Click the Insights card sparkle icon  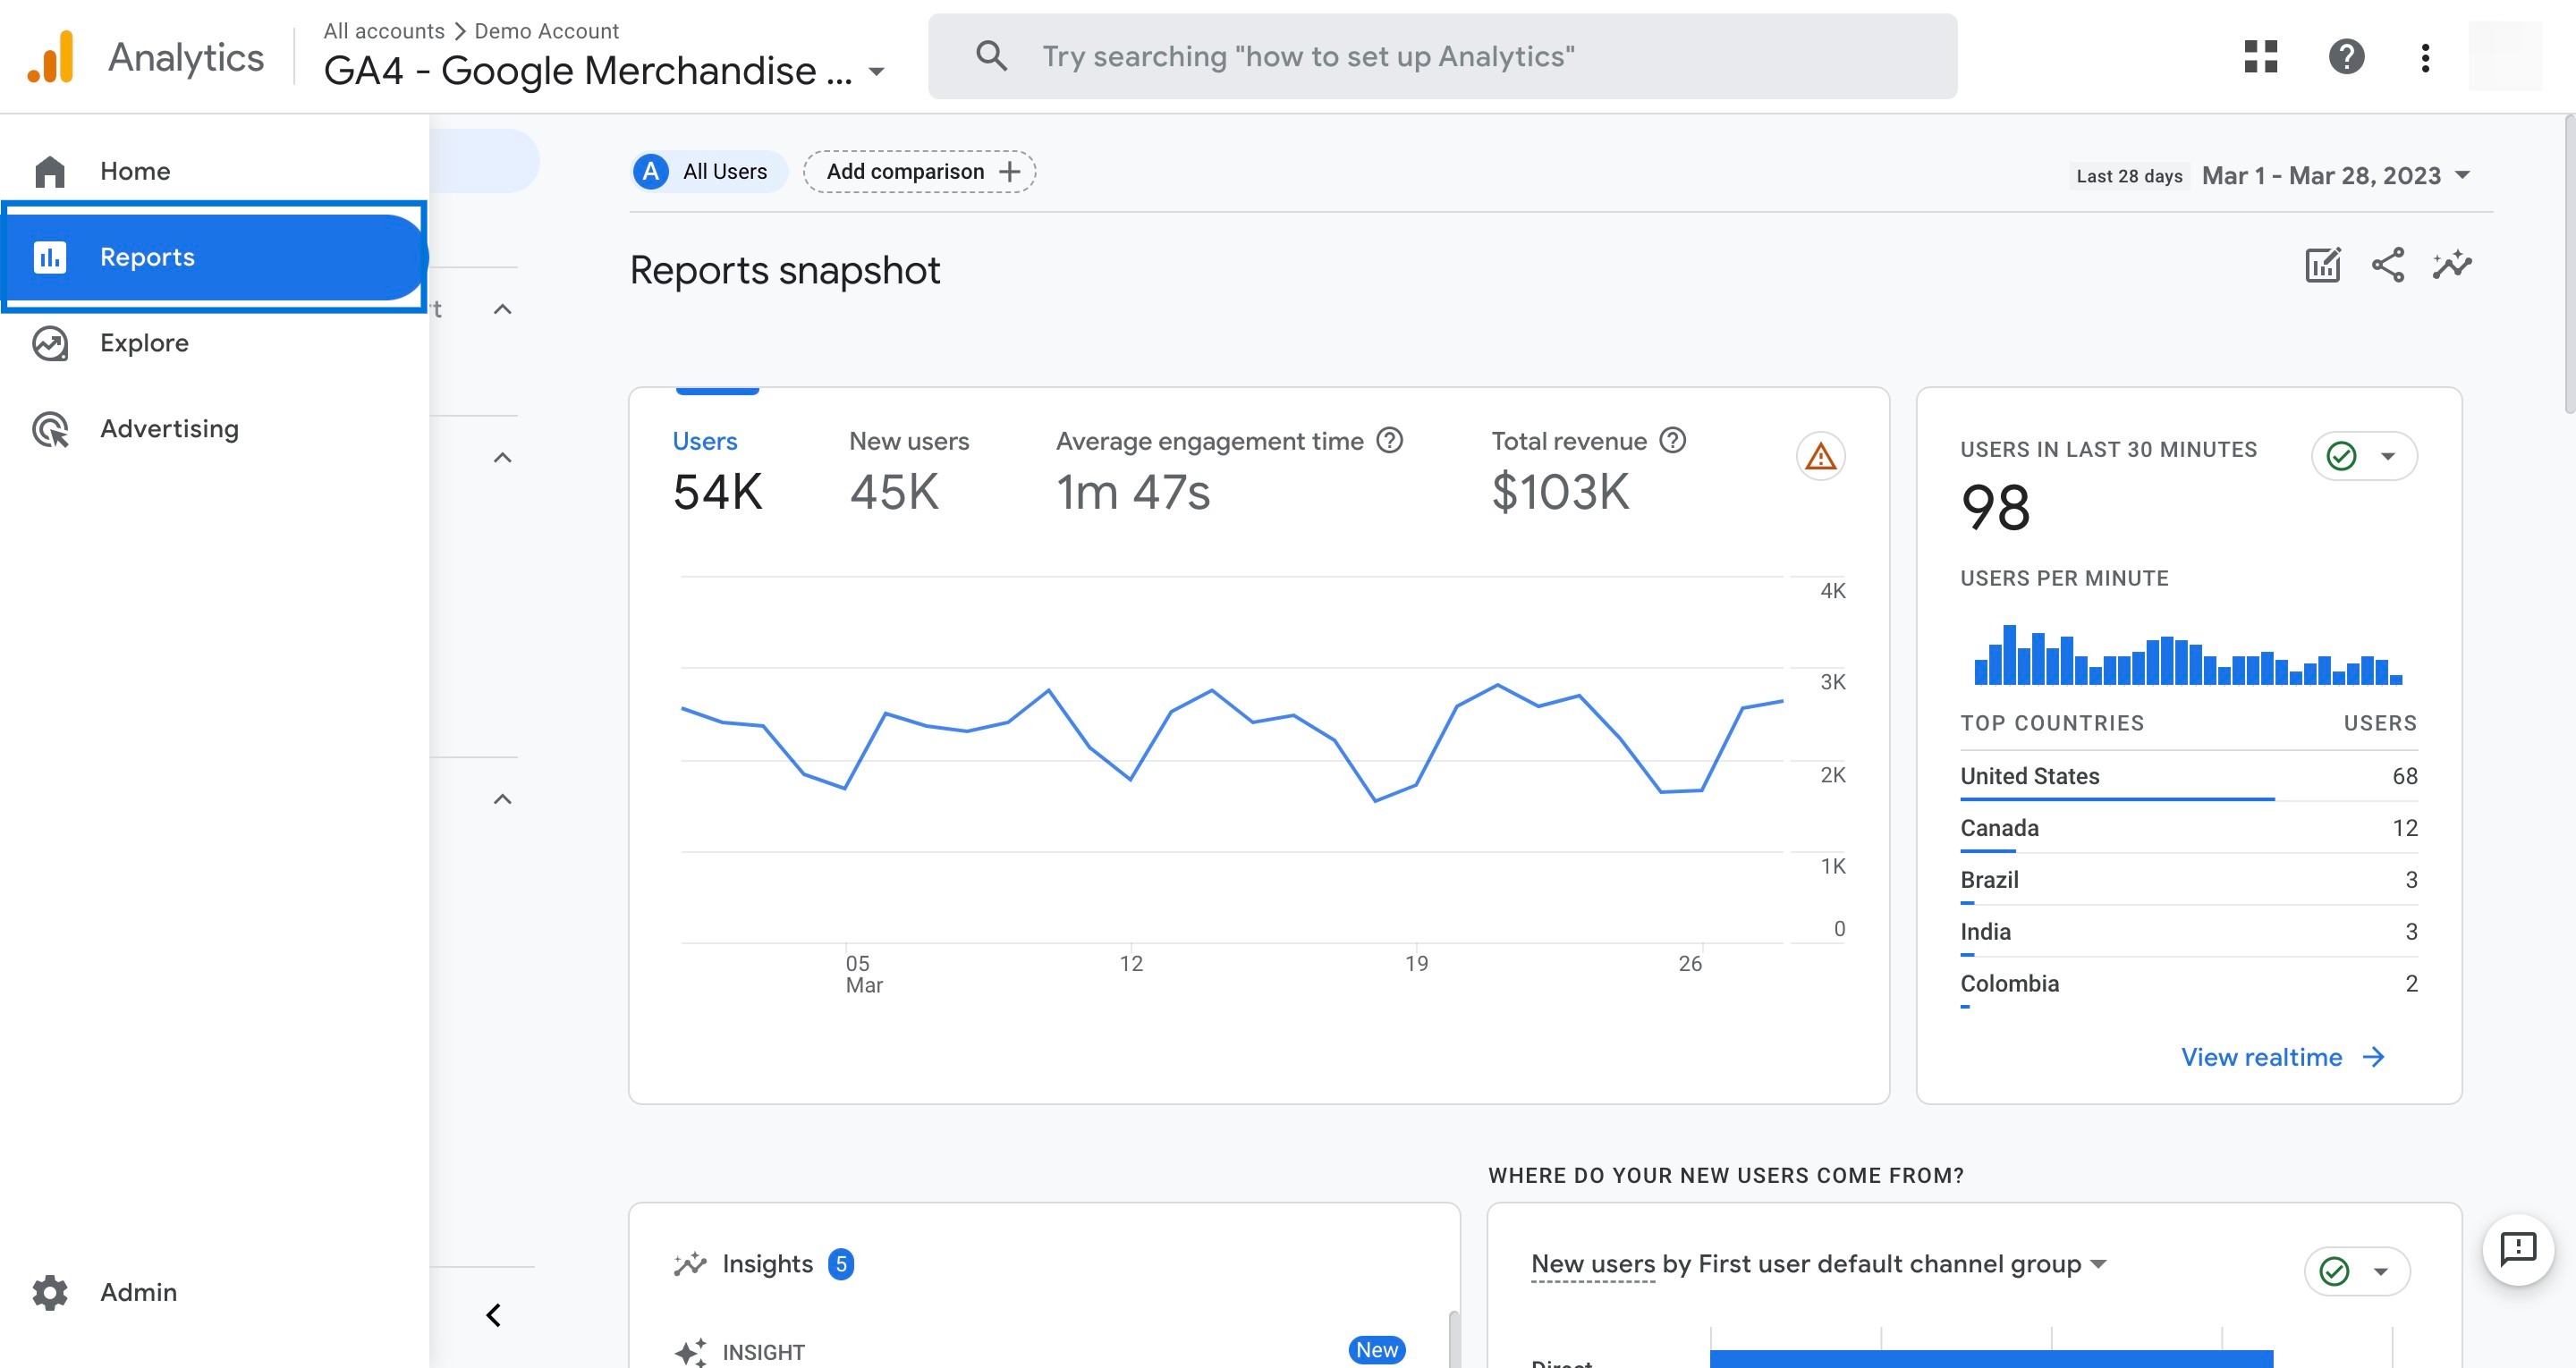690,1265
